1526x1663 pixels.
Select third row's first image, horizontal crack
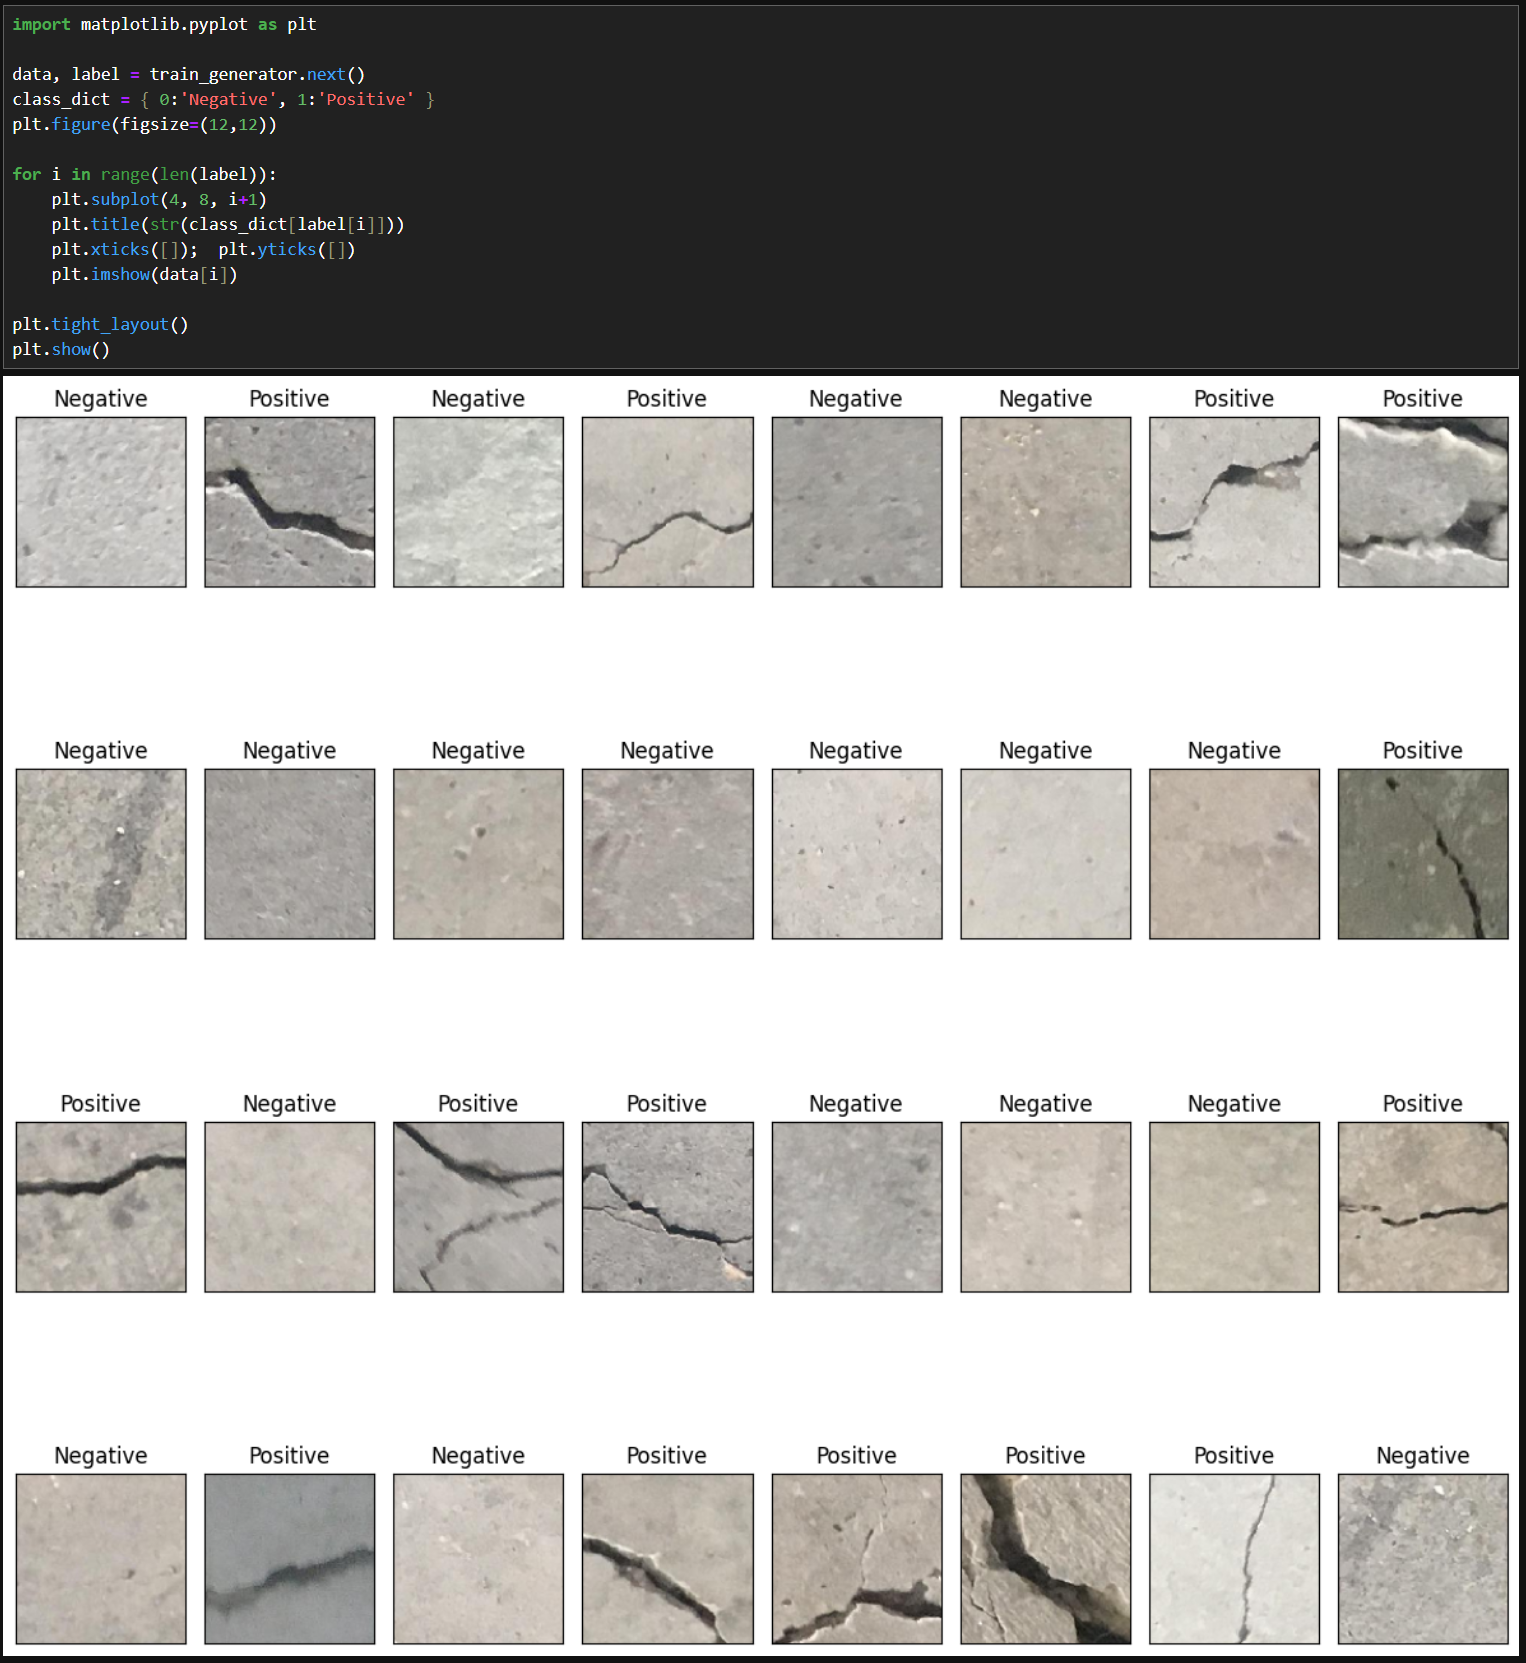[101, 1207]
